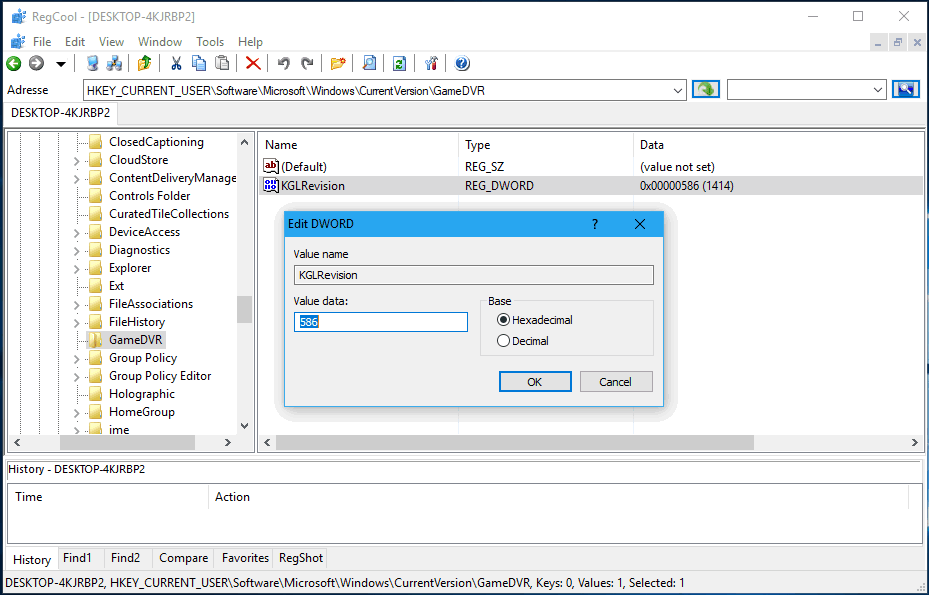Viewport: 929px width, 595px height.
Task: Click the search text field in toolbar
Action: point(799,90)
